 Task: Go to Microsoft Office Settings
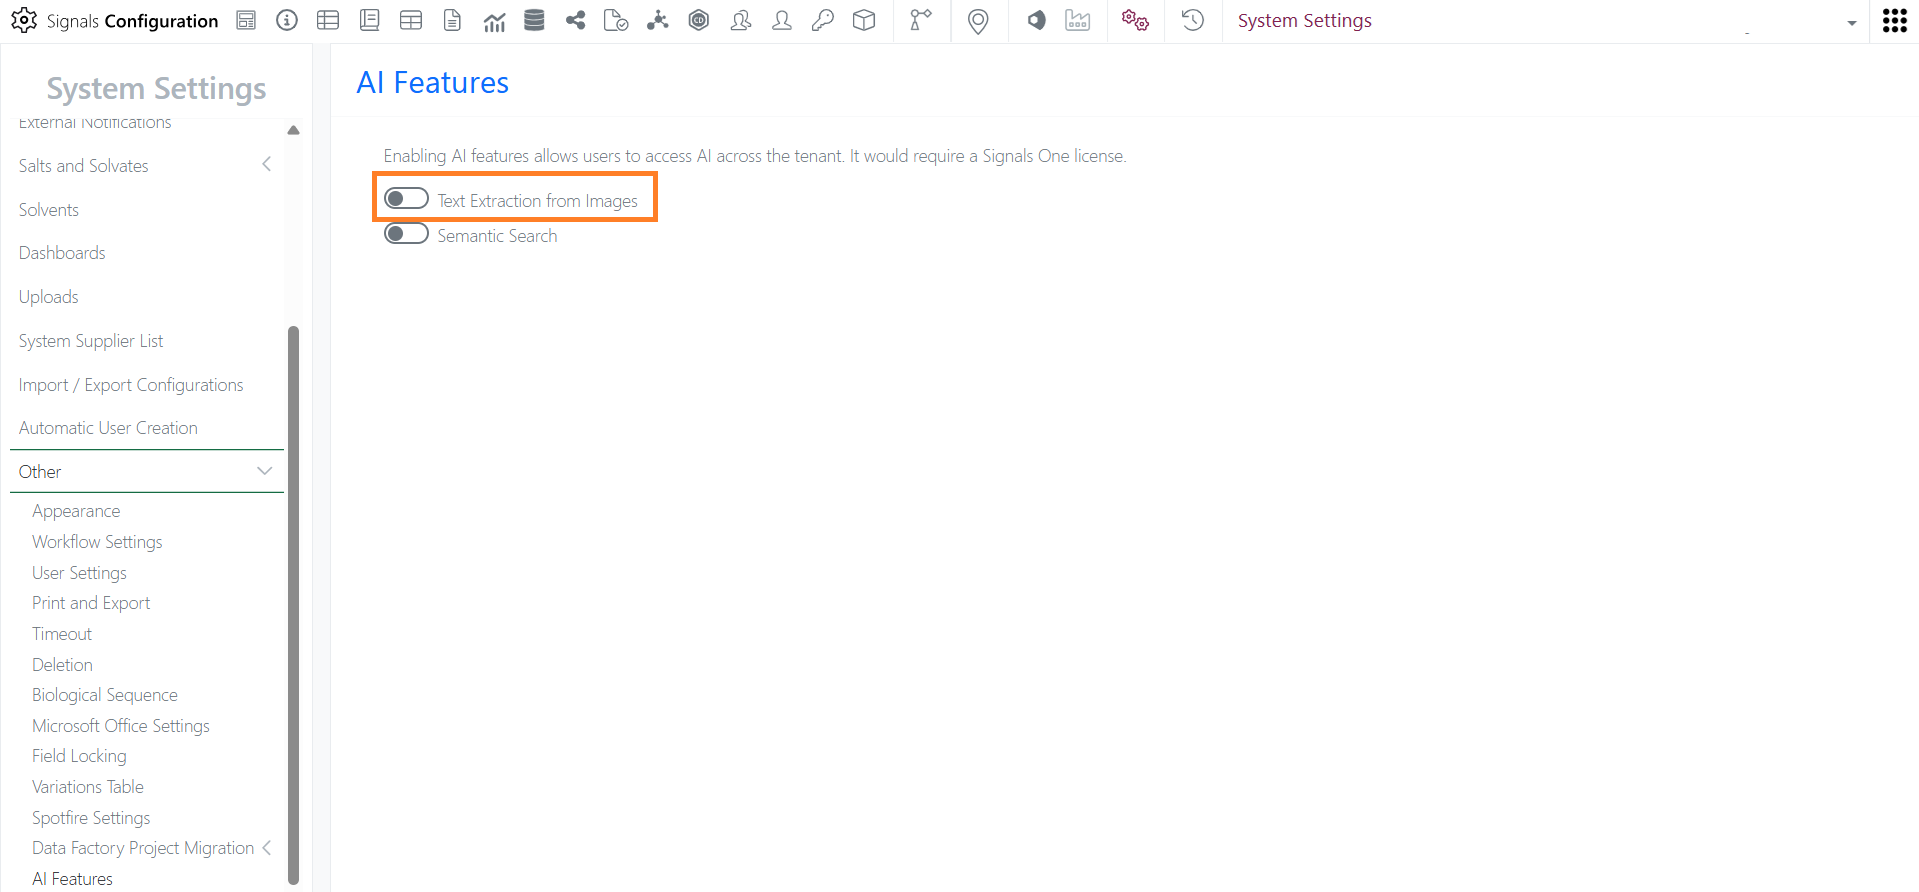tap(121, 726)
